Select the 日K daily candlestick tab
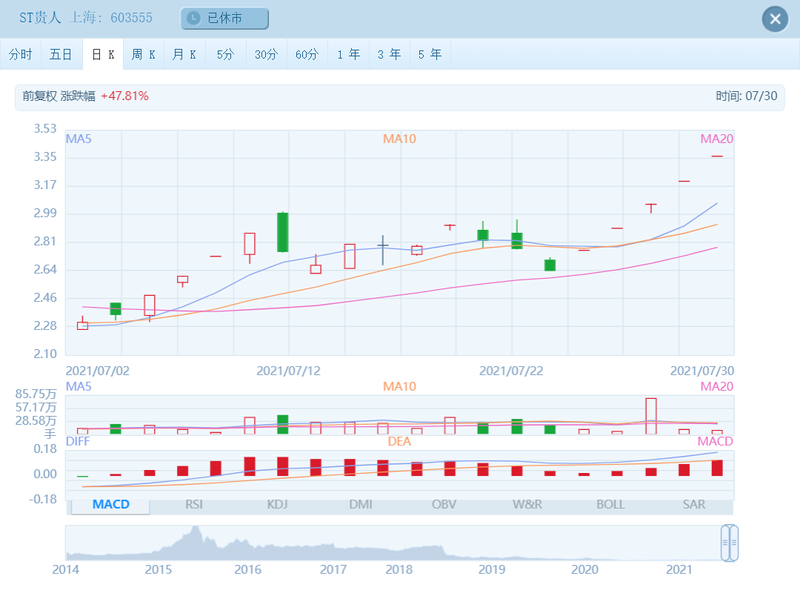The height and width of the screenshot is (599, 800). pos(103,54)
